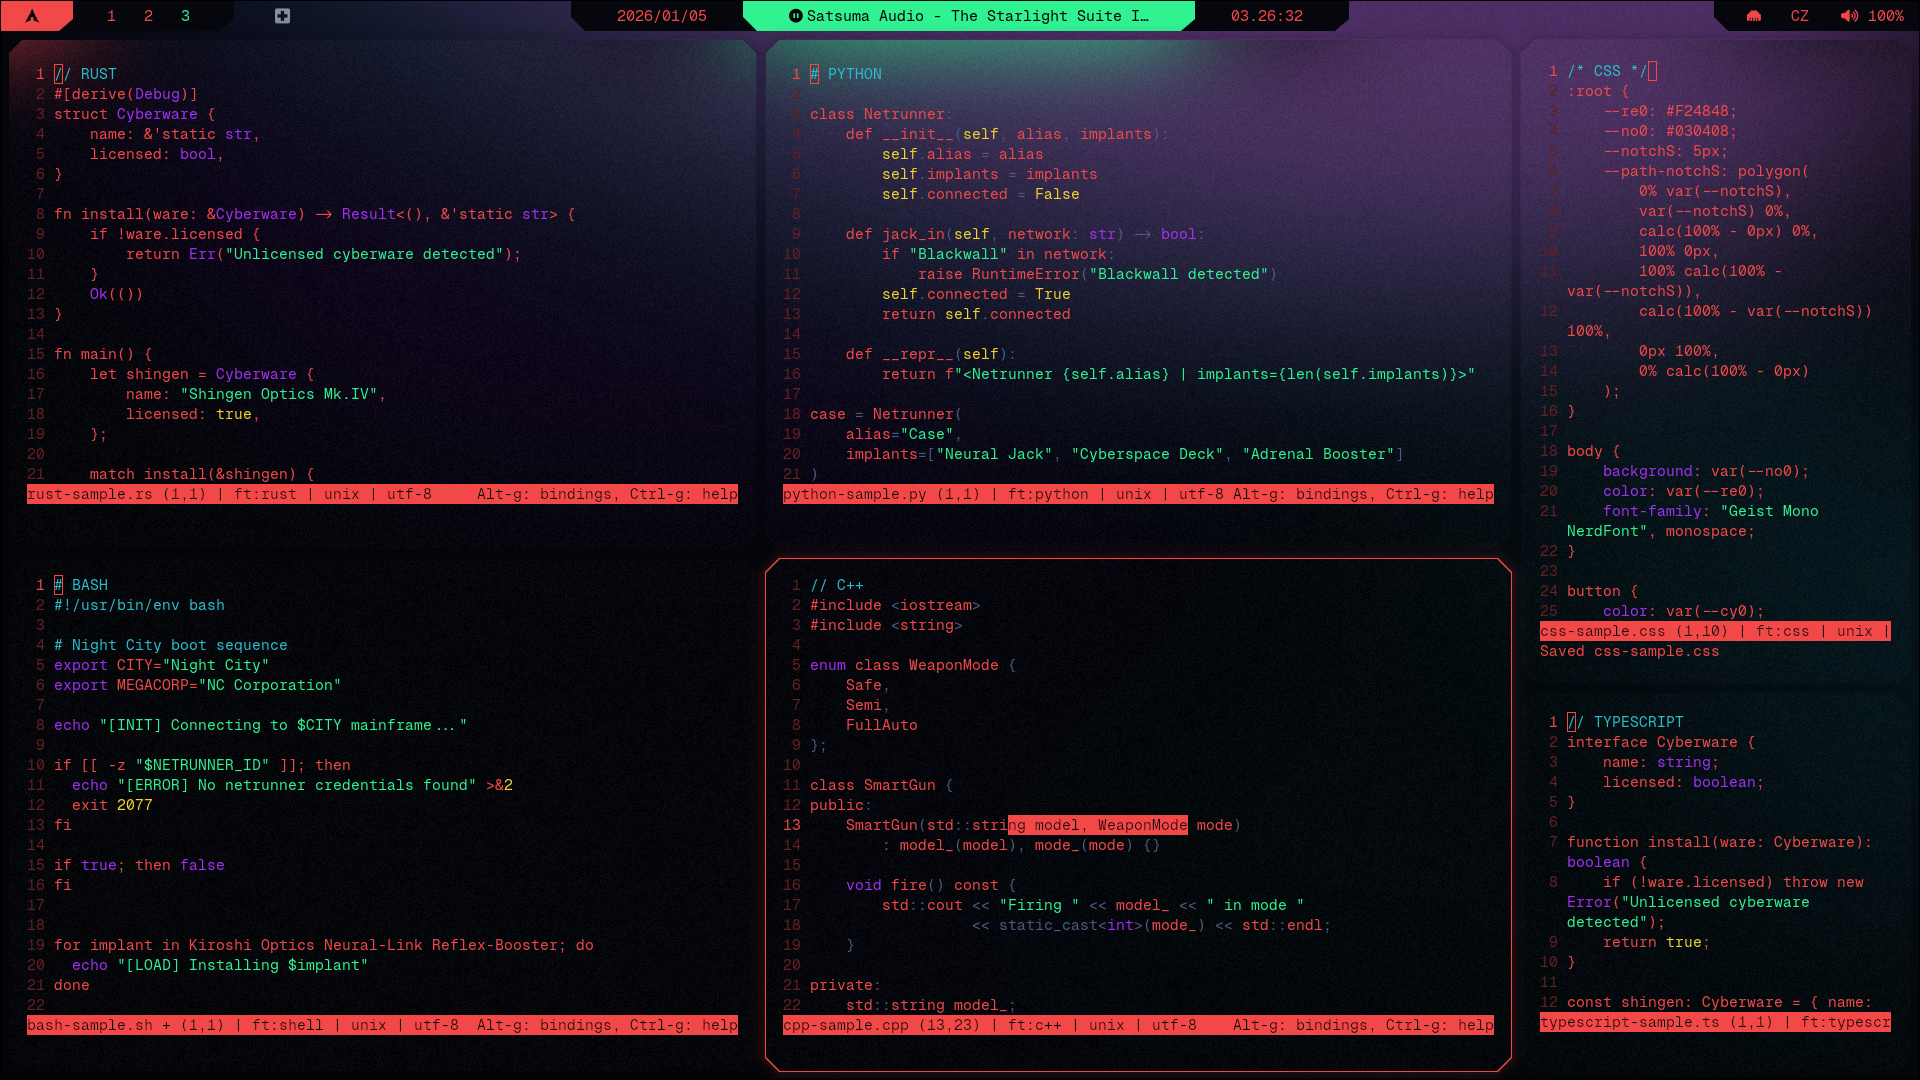The height and width of the screenshot is (1080, 1920).
Task: Focus the rust-sample.rs status bar
Action: (x=382, y=494)
